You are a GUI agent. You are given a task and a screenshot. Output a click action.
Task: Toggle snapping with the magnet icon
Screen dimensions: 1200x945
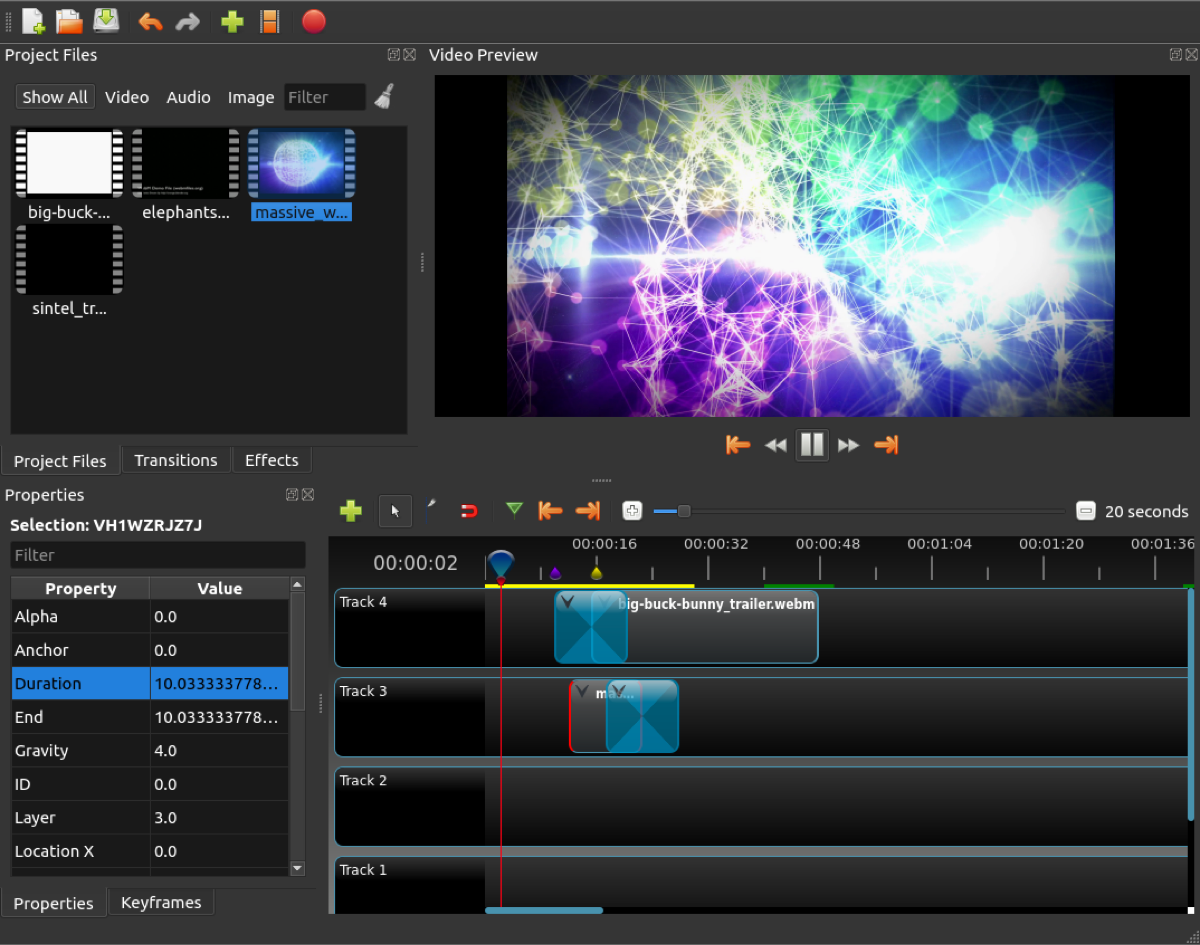click(x=468, y=511)
